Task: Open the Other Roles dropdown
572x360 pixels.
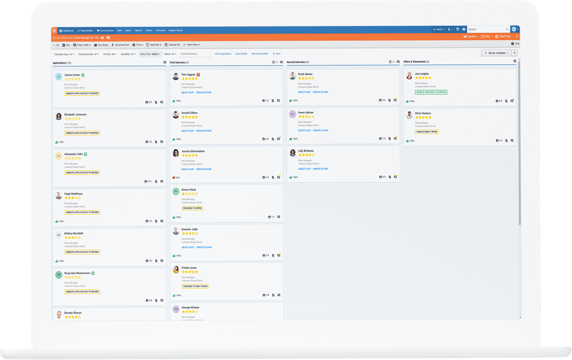Action: [192, 45]
